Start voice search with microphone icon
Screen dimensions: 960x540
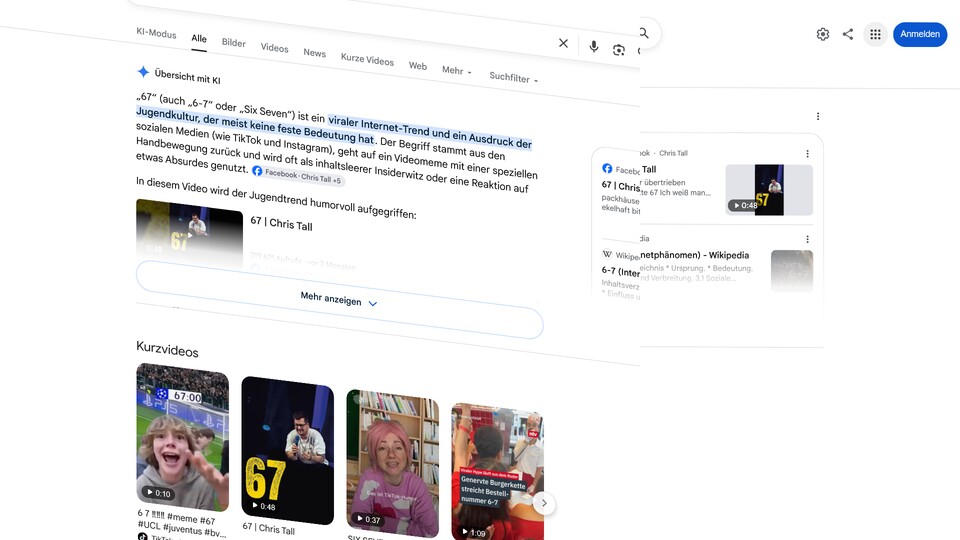click(593, 47)
